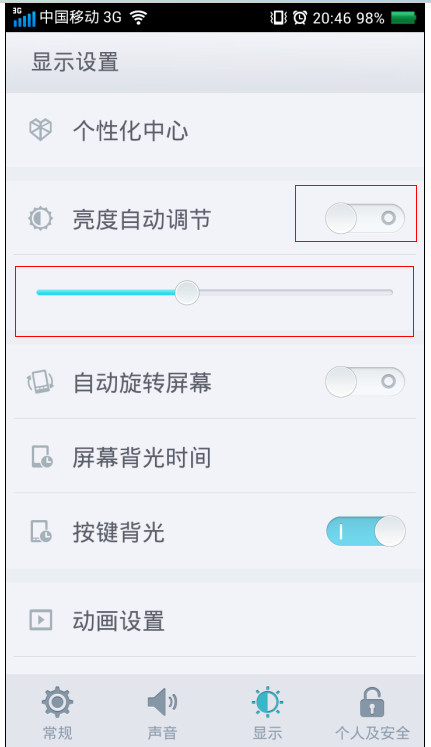Click the brightness slider handle
Viewport: 431px width, 747px height.
(187, 293)
